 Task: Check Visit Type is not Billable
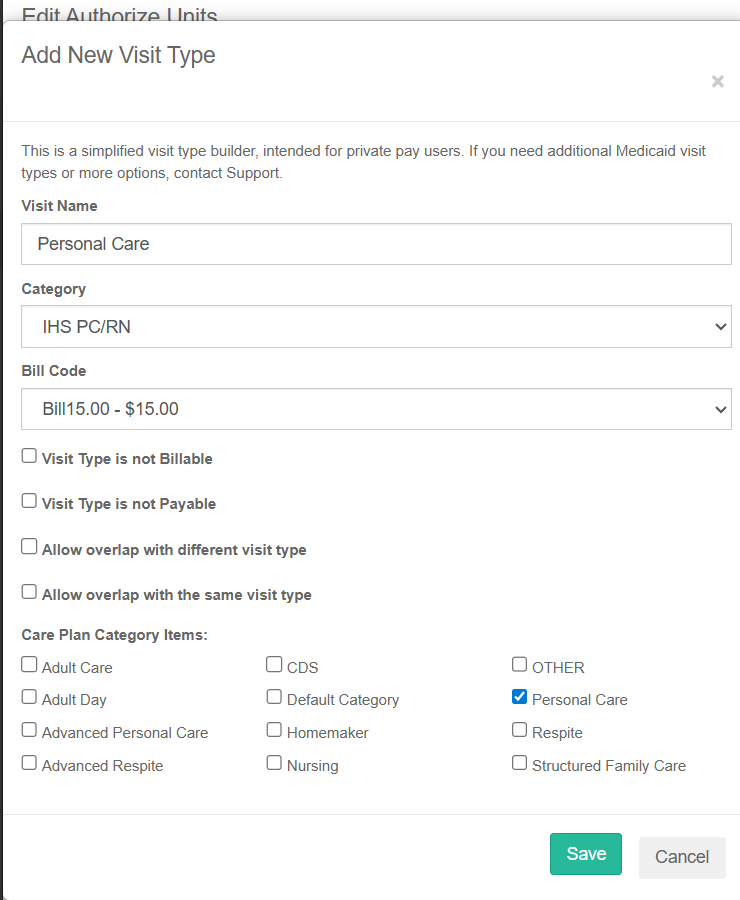click(30, 457)
